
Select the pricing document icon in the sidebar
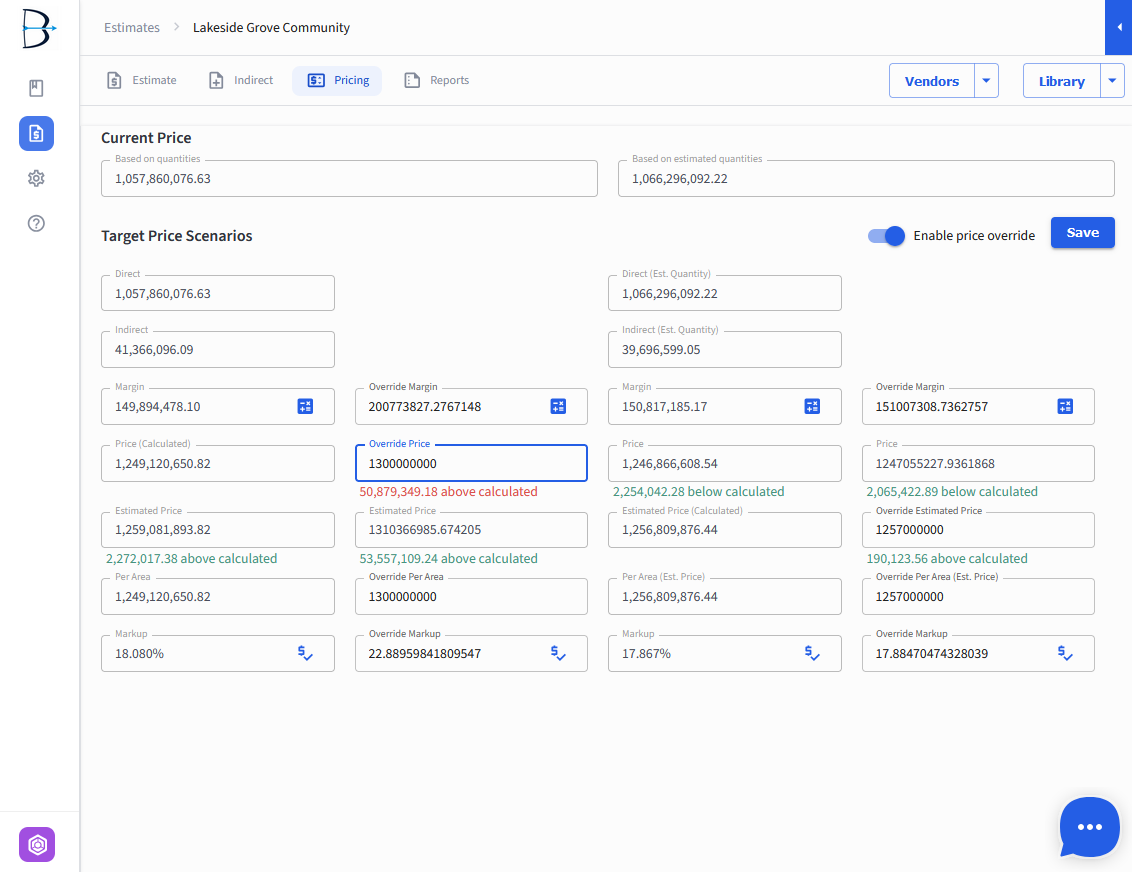36,133
